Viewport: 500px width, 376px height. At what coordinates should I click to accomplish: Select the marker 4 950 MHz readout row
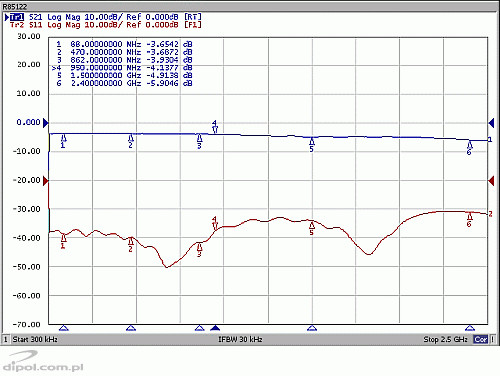point(122,68)
